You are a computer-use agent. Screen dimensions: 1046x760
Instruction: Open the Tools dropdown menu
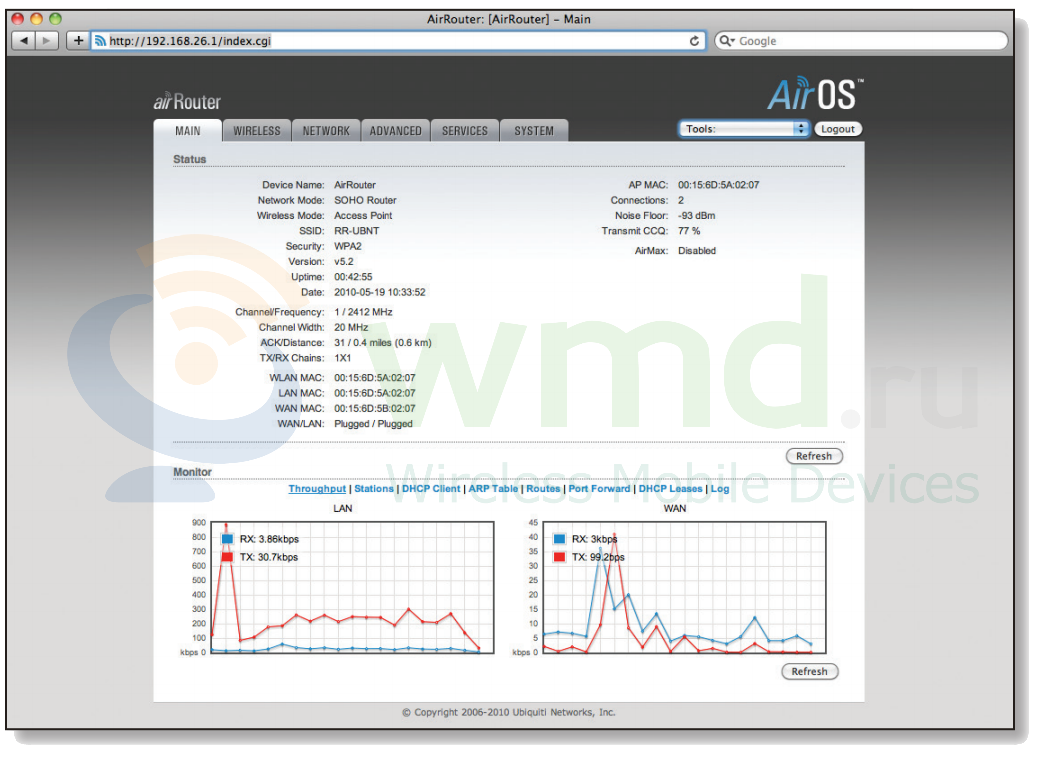point(744,129)
